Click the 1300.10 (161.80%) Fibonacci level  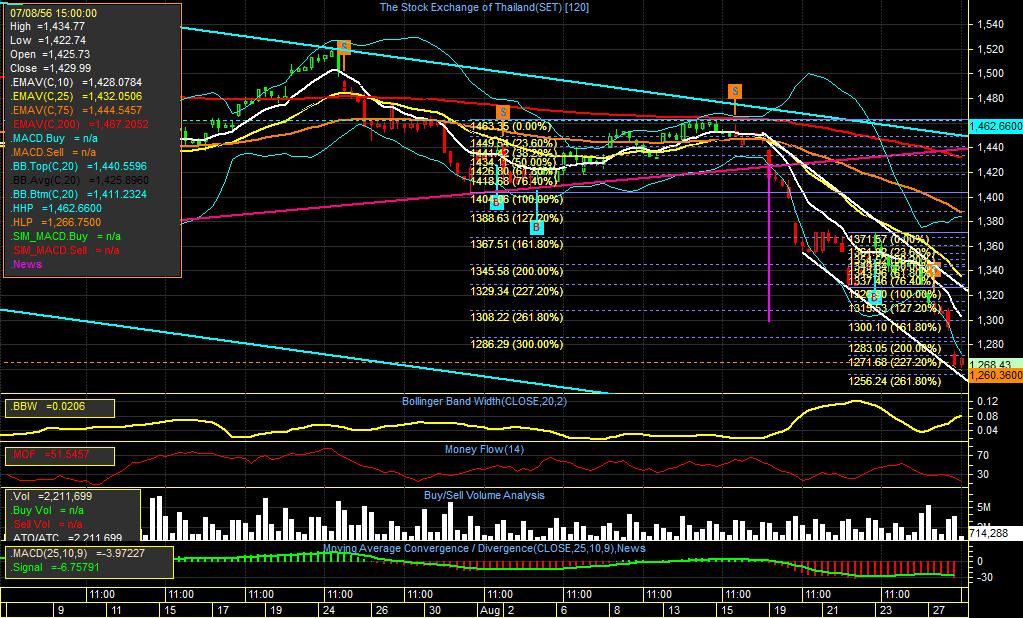coord(894,327)
